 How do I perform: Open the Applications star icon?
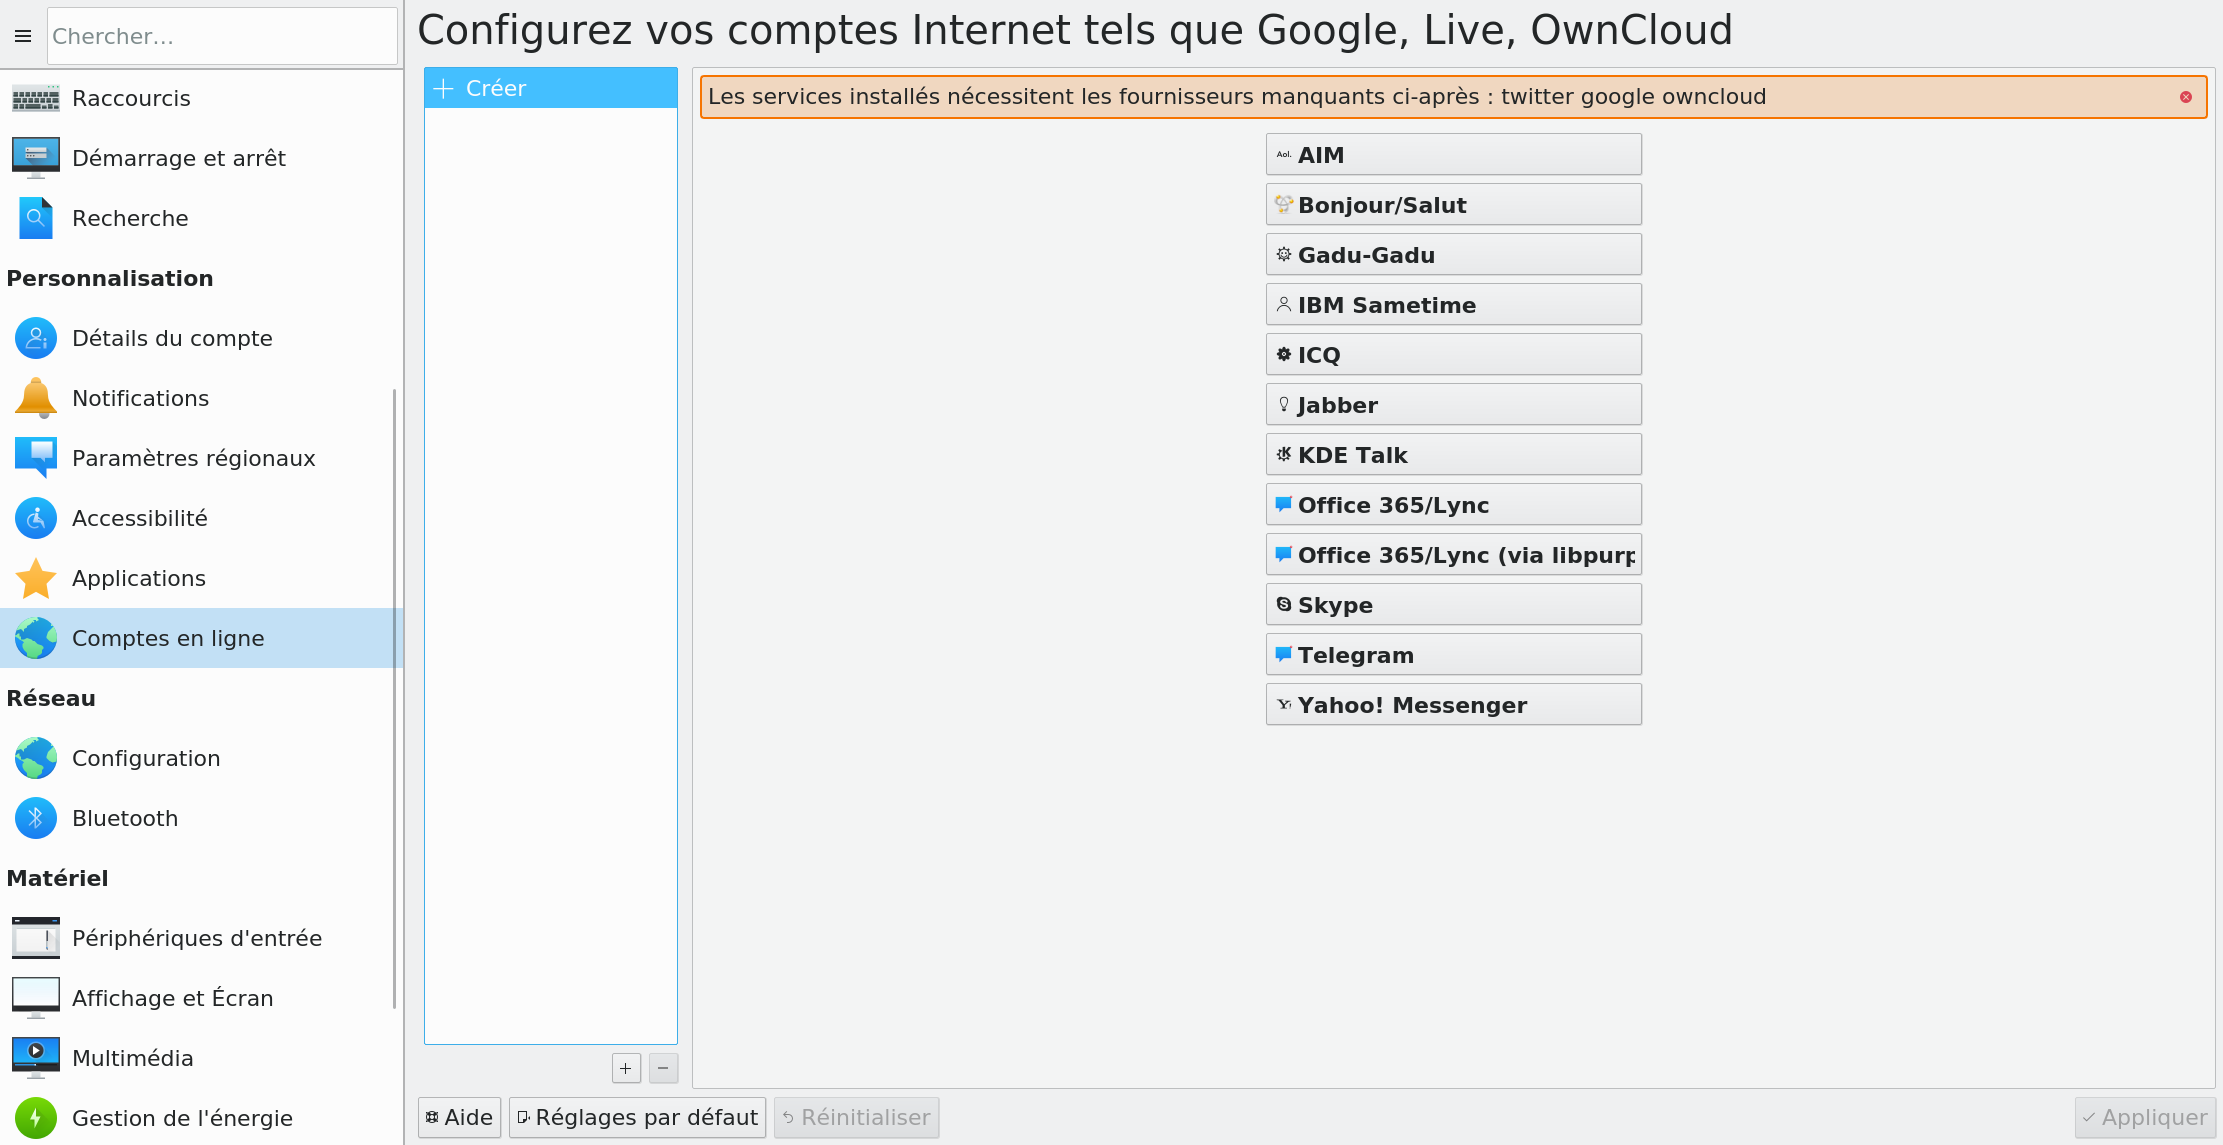[36, 578]
